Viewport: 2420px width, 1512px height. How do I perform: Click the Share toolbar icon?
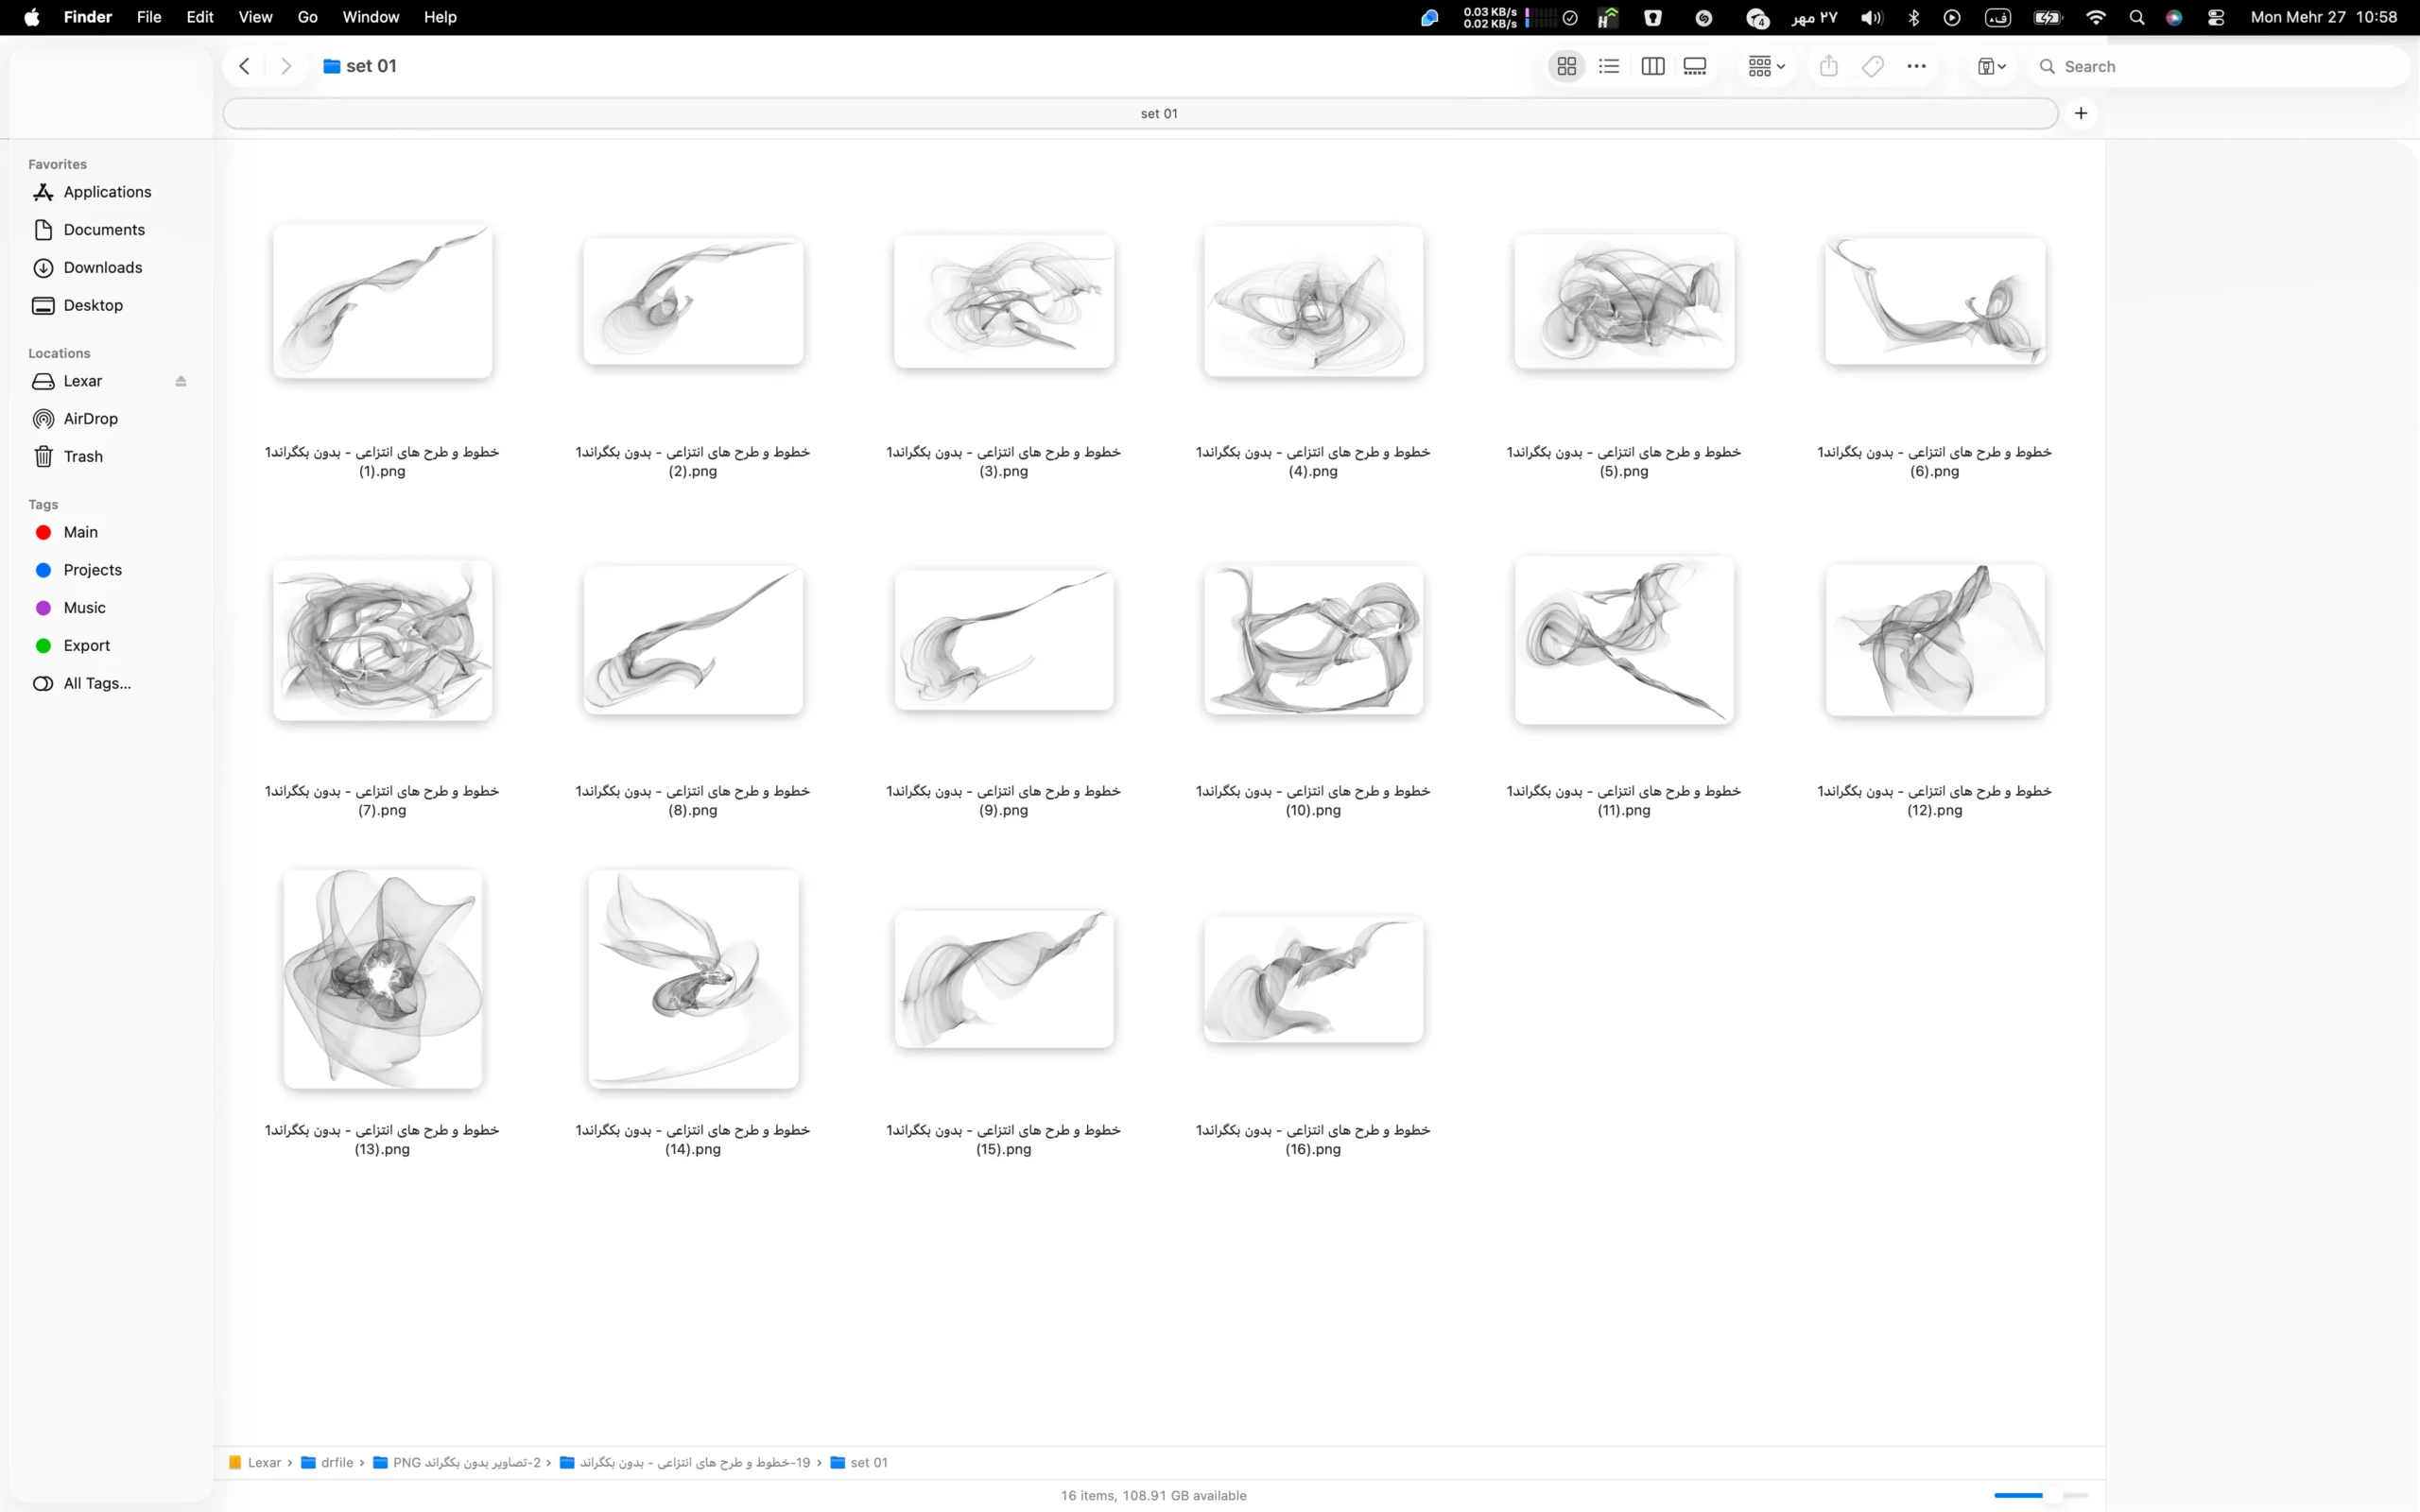coord(1829,66)
